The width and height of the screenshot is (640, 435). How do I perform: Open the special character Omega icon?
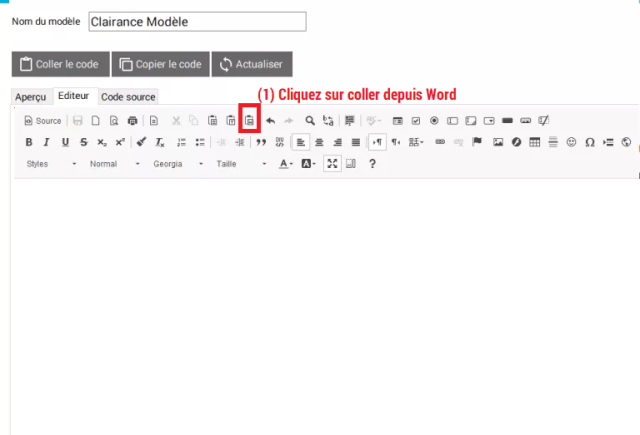[590, 142]
